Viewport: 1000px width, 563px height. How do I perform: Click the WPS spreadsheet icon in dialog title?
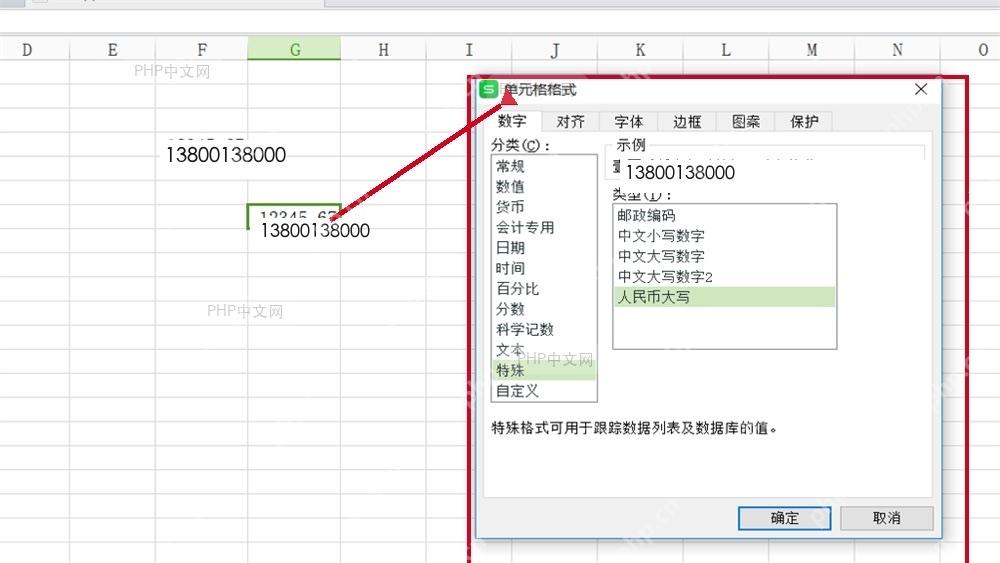(x=489, y=89)
